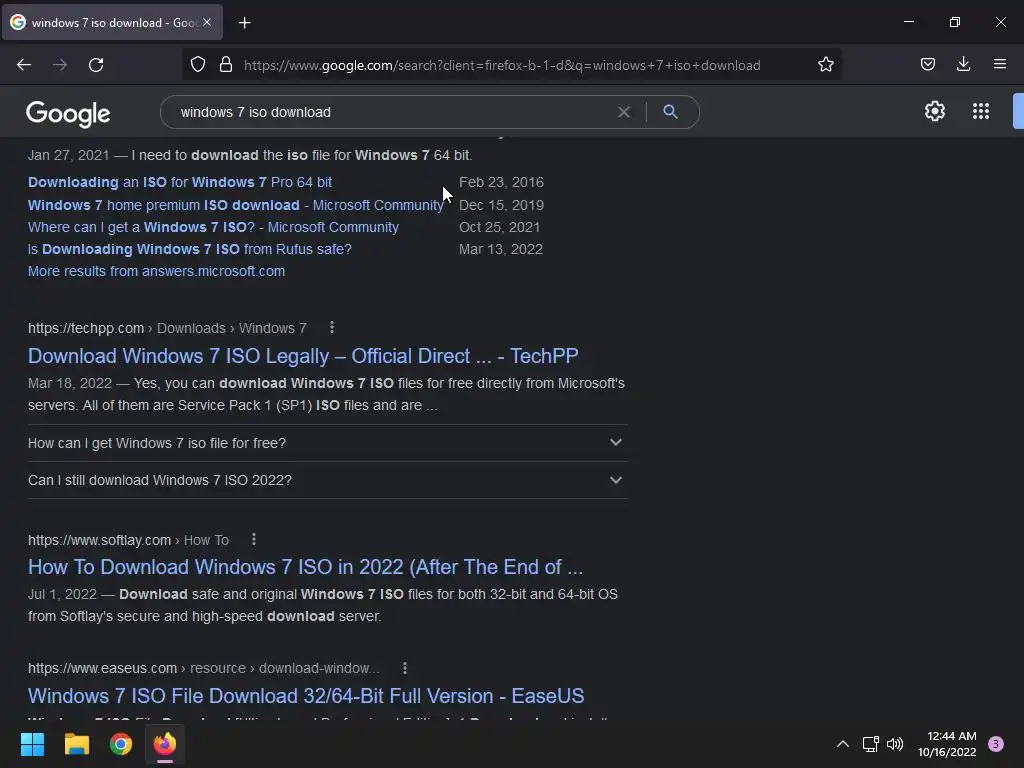Click the Firefox address bar URL
Screen dimensions: 1024x768
(502, 65)
